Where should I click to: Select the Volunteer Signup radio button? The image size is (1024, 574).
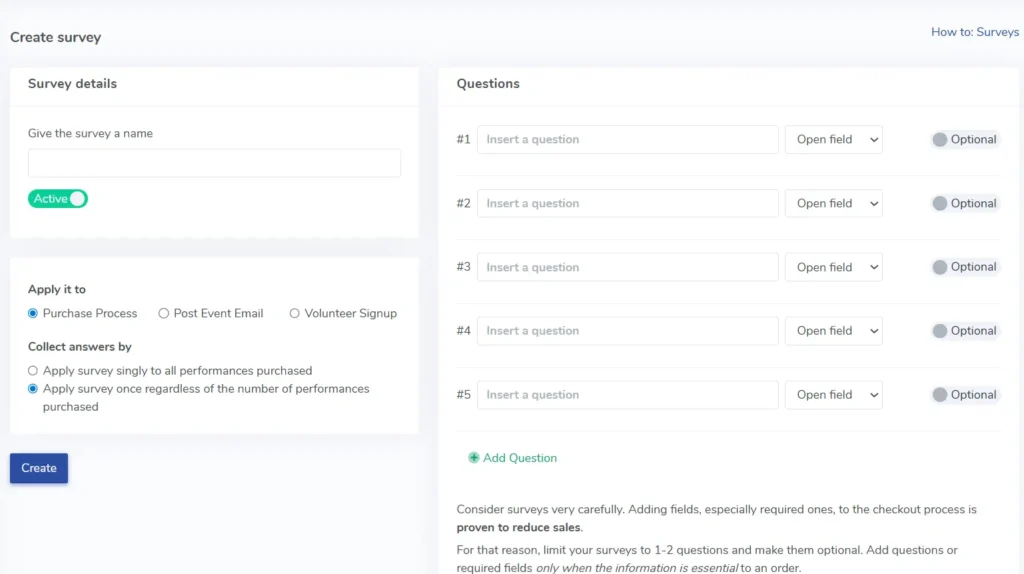point(295,313)
